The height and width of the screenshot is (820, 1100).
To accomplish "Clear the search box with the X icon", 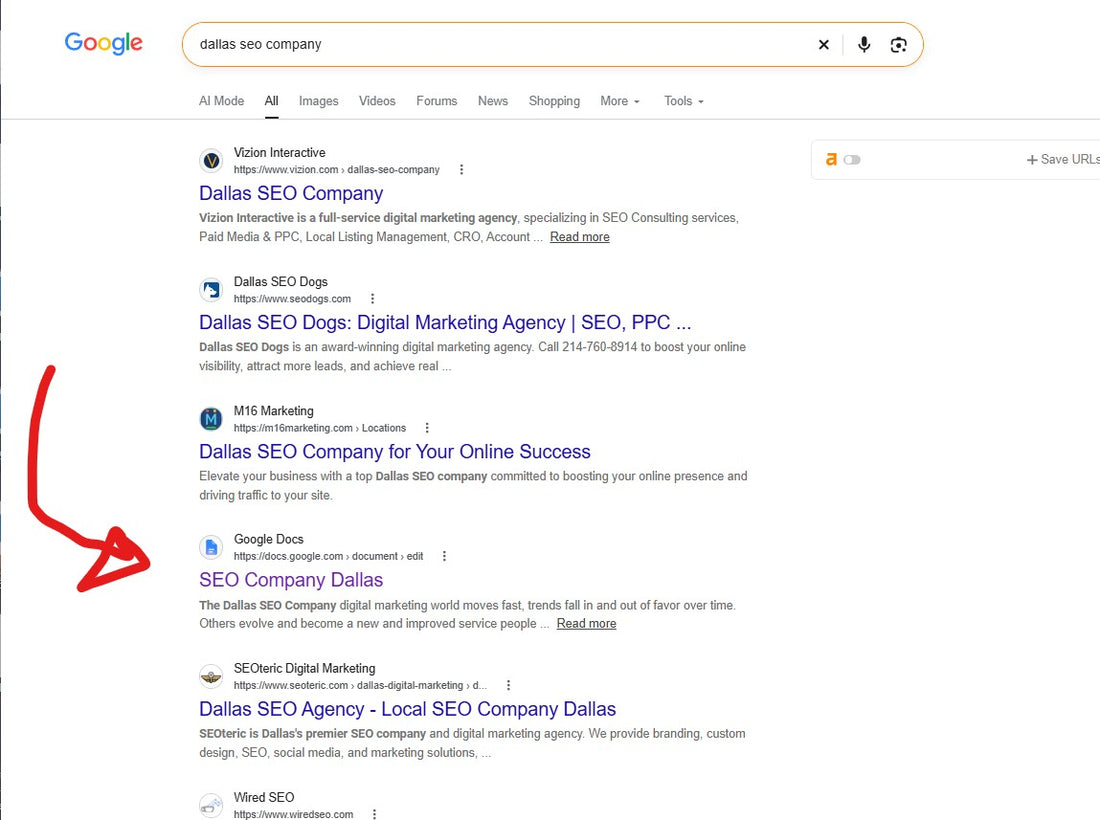I will click(824, 45).
